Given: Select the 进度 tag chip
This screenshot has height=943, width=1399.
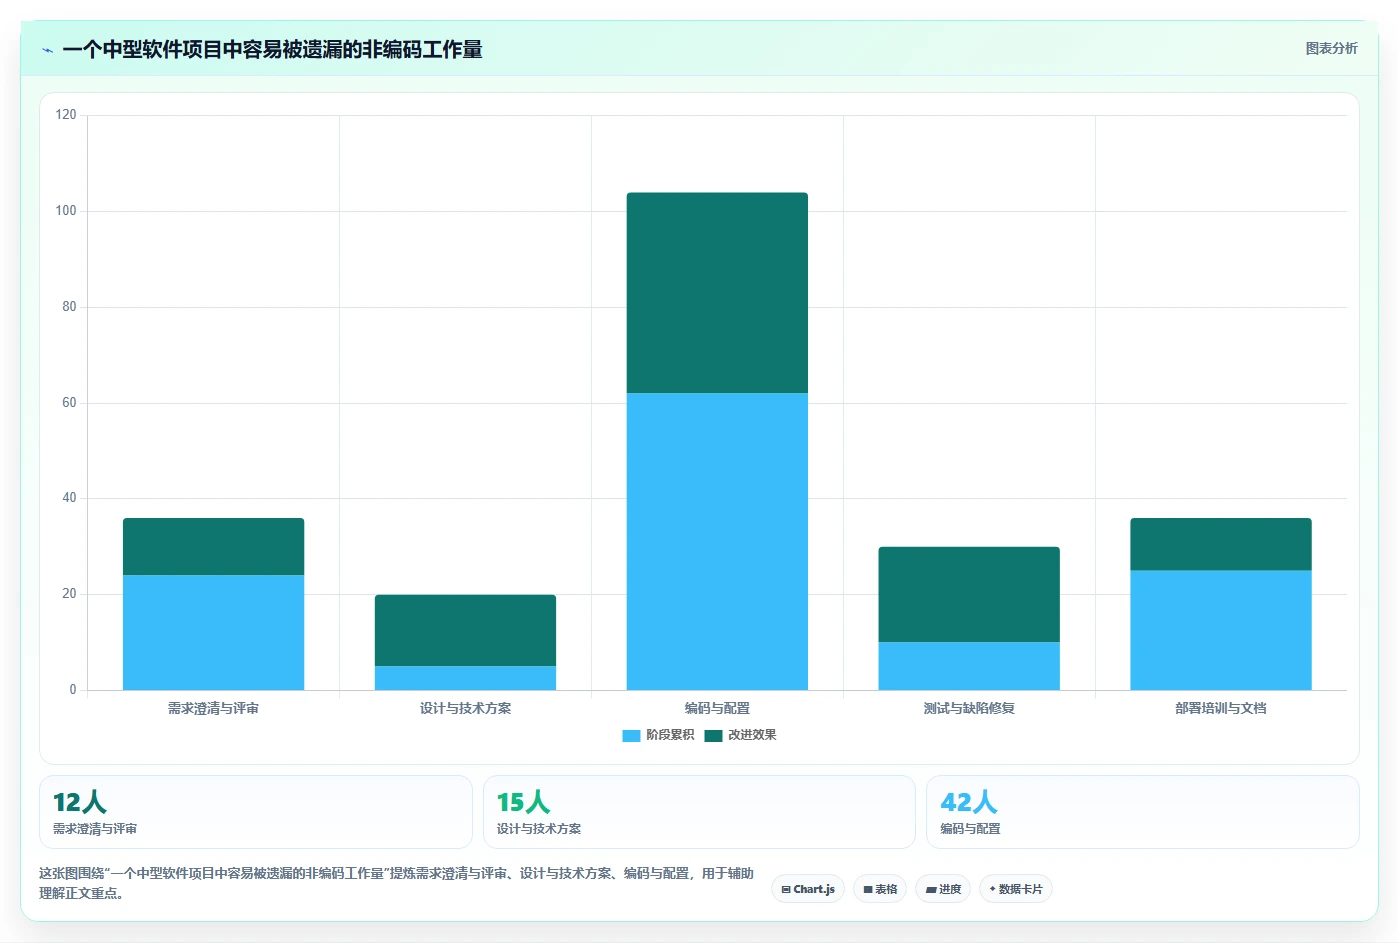Looking at the screenshot, I should pos(943,889).
